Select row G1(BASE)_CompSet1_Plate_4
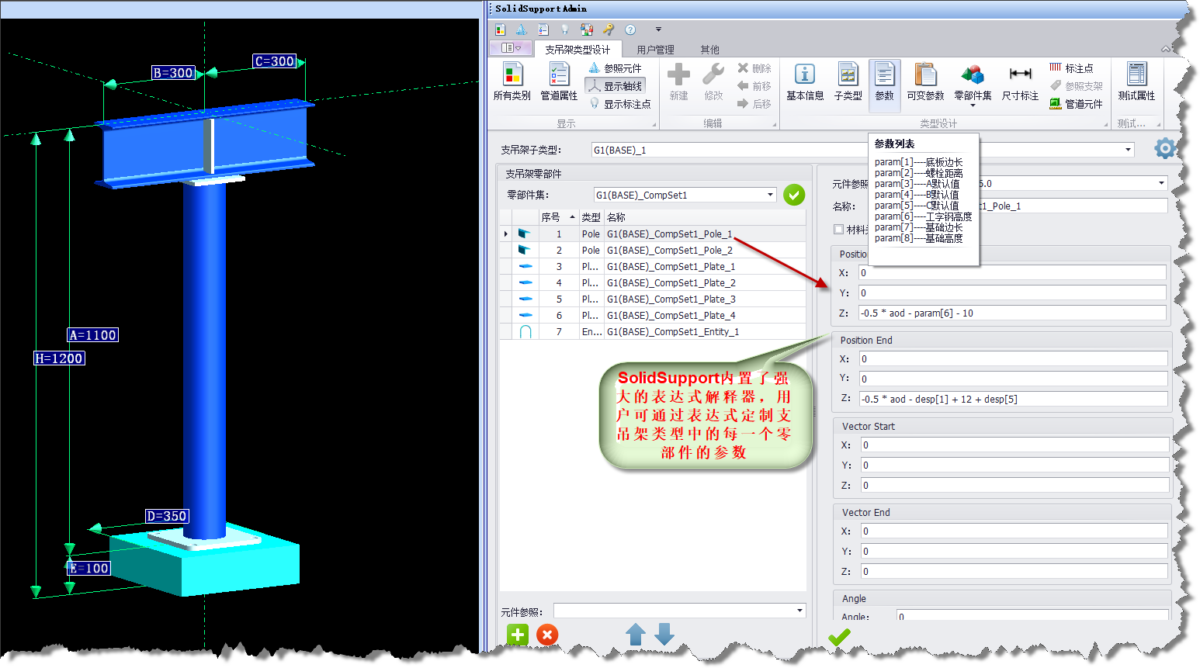The width and height of the screenshot is (1200, 668). (x=652, y=315)
